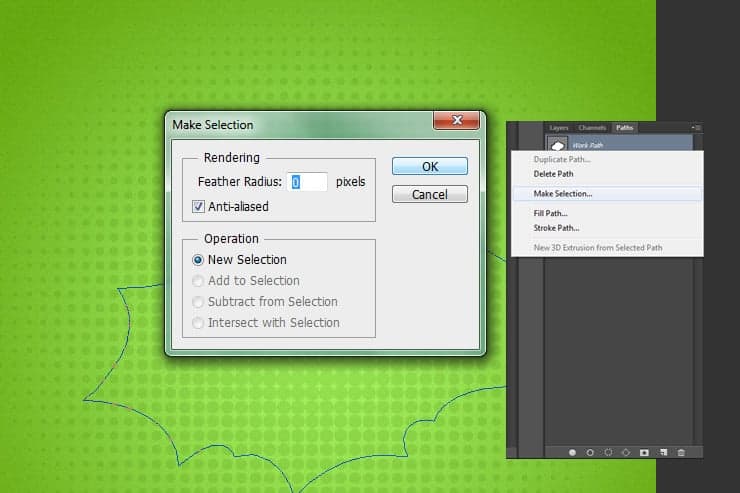Confirm the dialog with OK button

[430, 166]
